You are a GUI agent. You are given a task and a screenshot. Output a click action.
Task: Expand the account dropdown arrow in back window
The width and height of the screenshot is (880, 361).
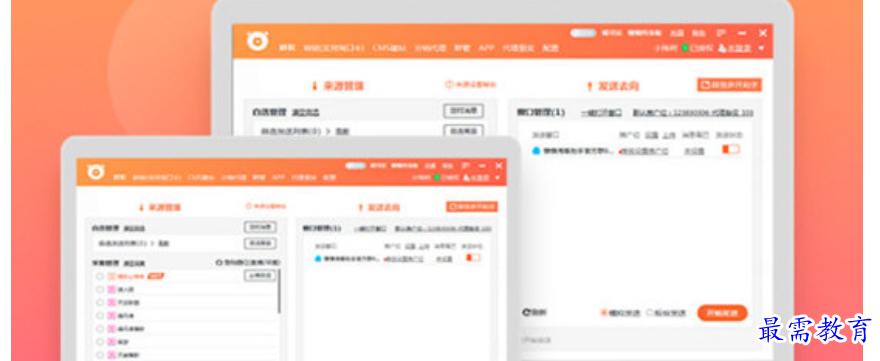761,48
